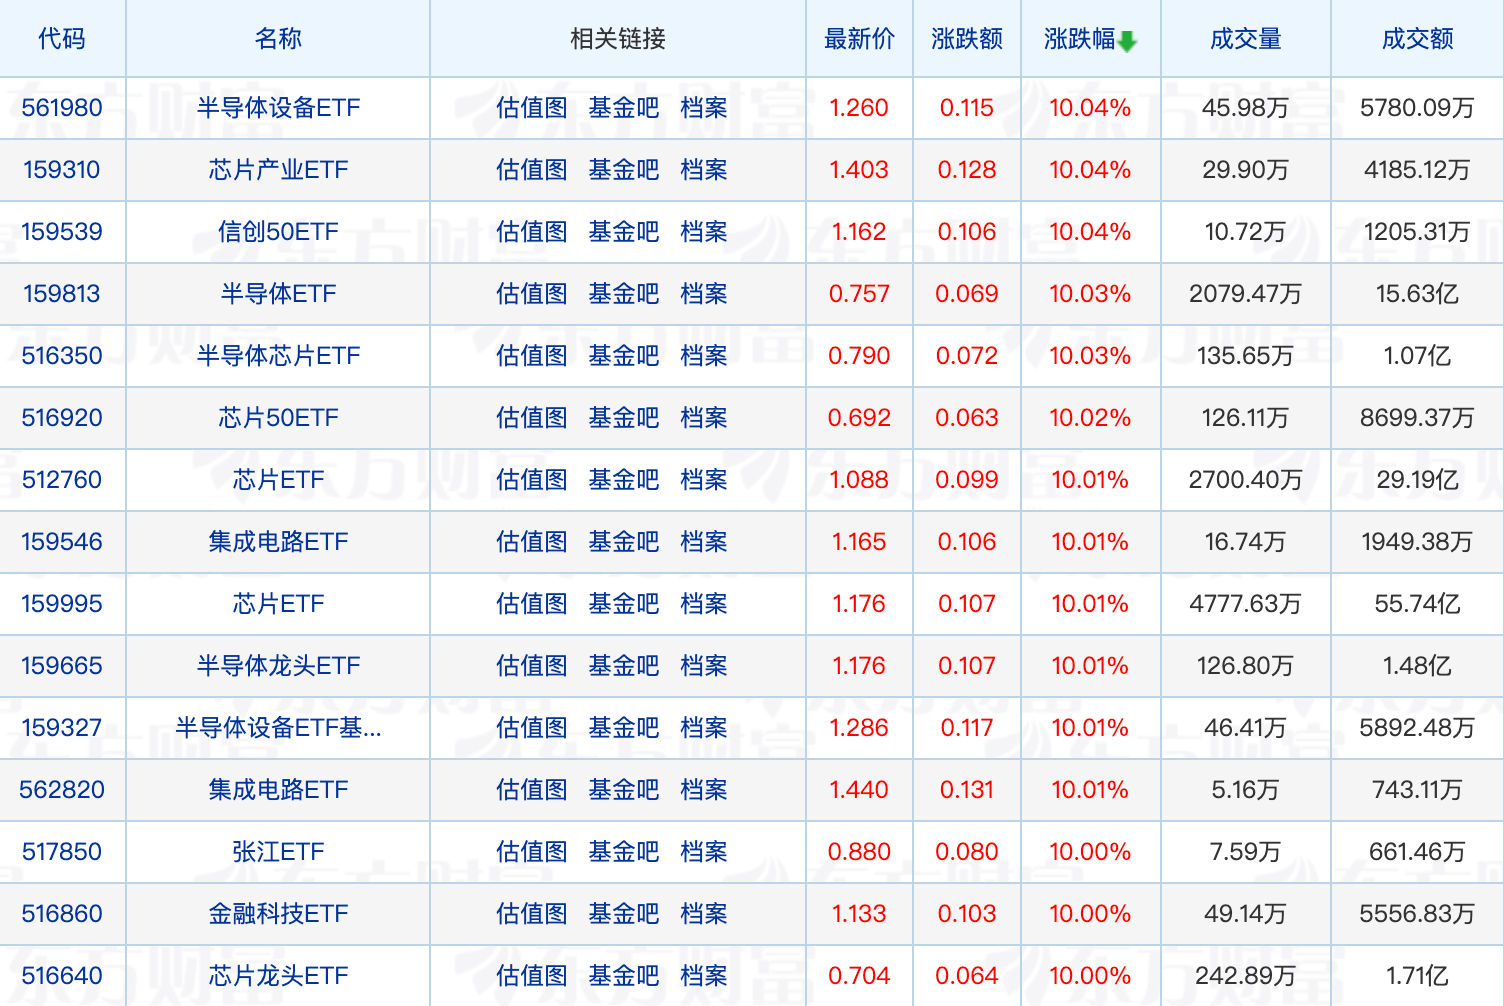Open 张江ETF fund page
Viewport: 1504px width, 1006px height.
tap(278, 852)
